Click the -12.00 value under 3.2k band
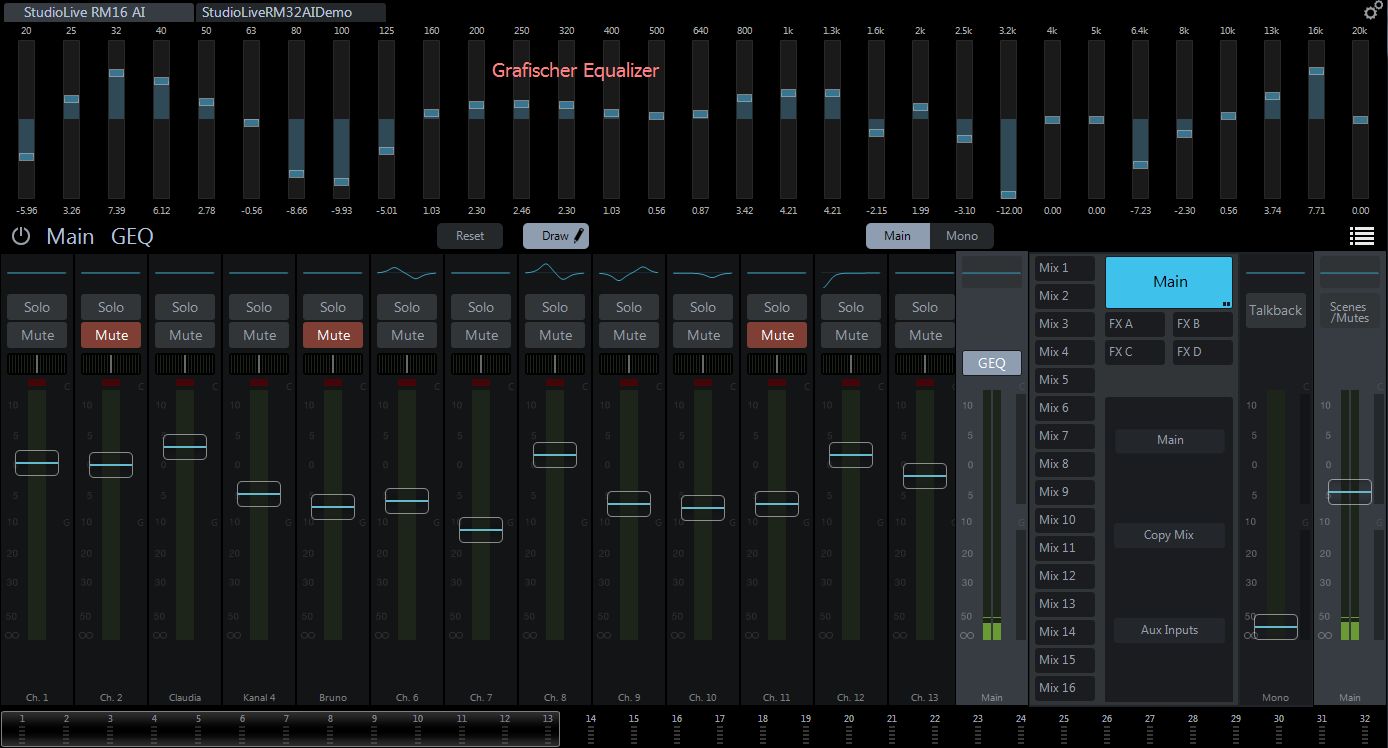Screen dimensions: 1388x748 pos(1008,211)
